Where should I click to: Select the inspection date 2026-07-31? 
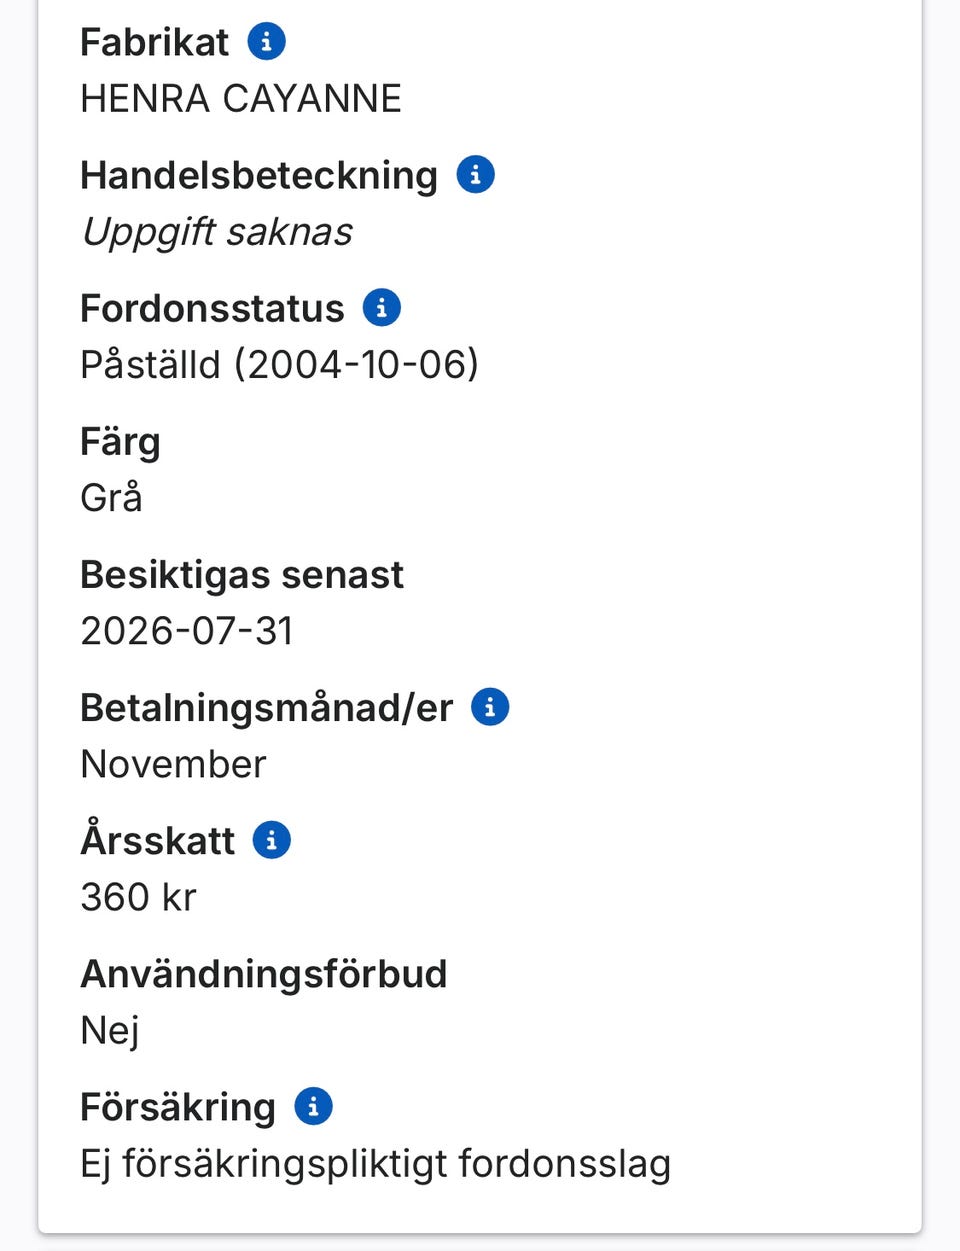pyautogui.click(x=187, y=631)
